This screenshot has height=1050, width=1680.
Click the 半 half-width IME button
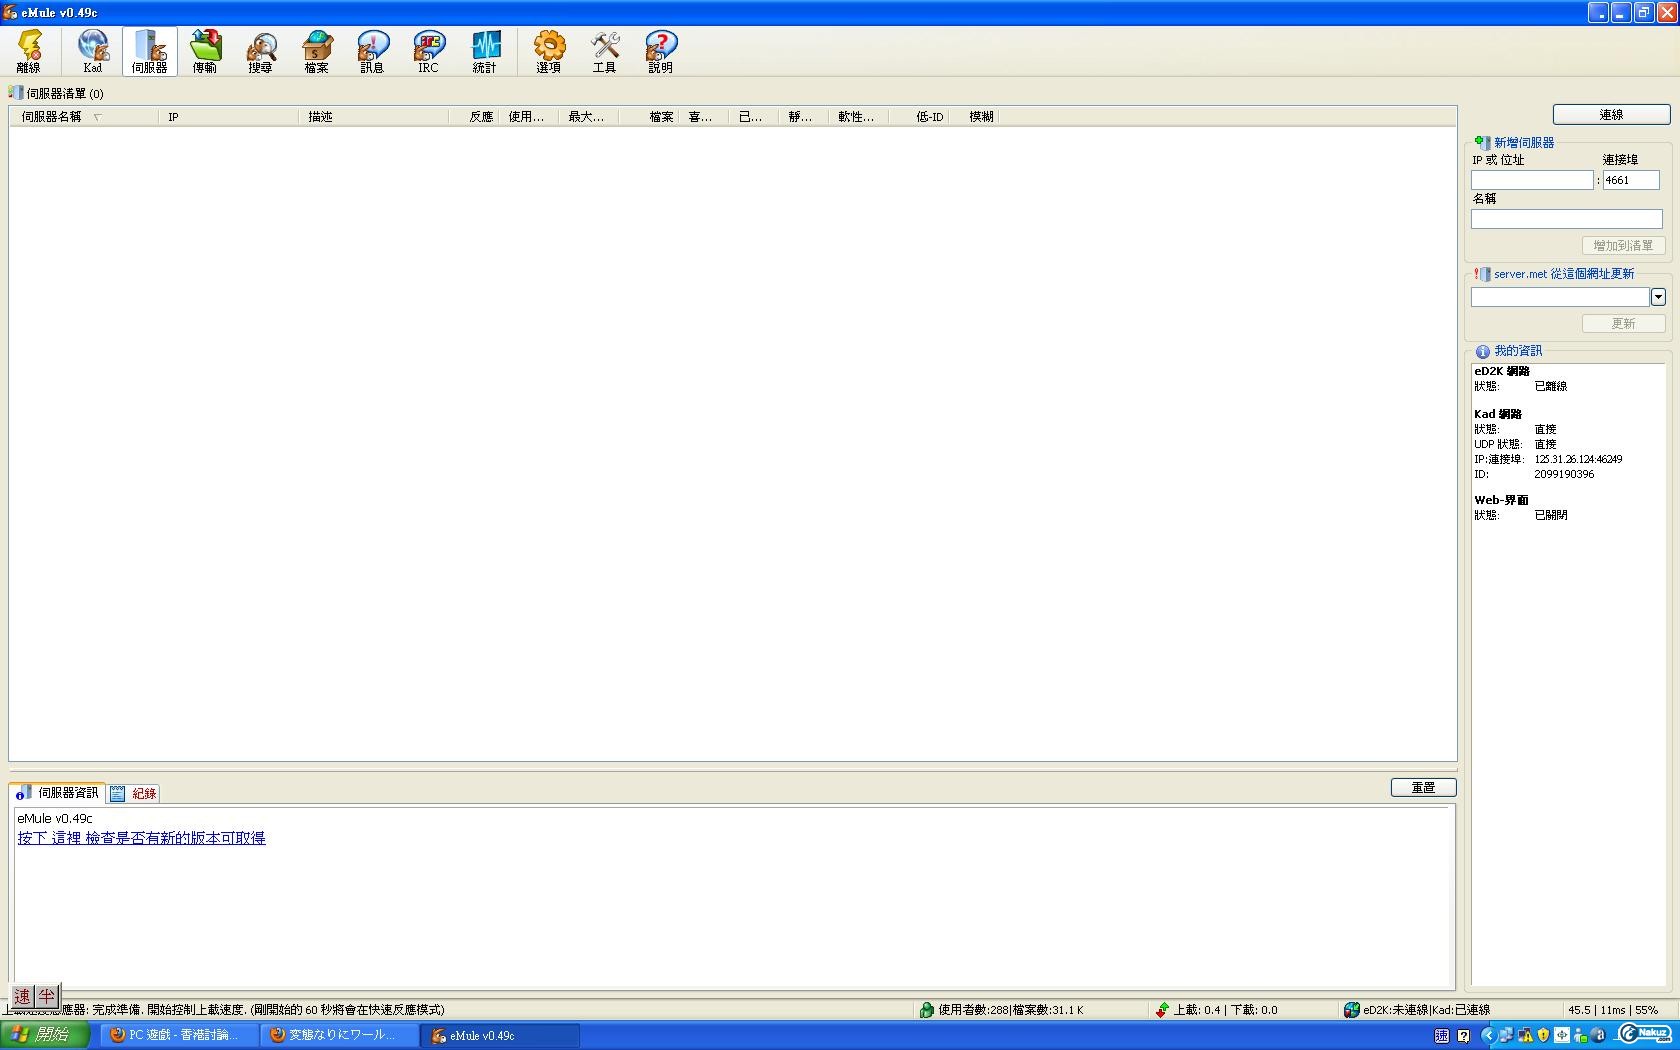click(x=47, y=996)
